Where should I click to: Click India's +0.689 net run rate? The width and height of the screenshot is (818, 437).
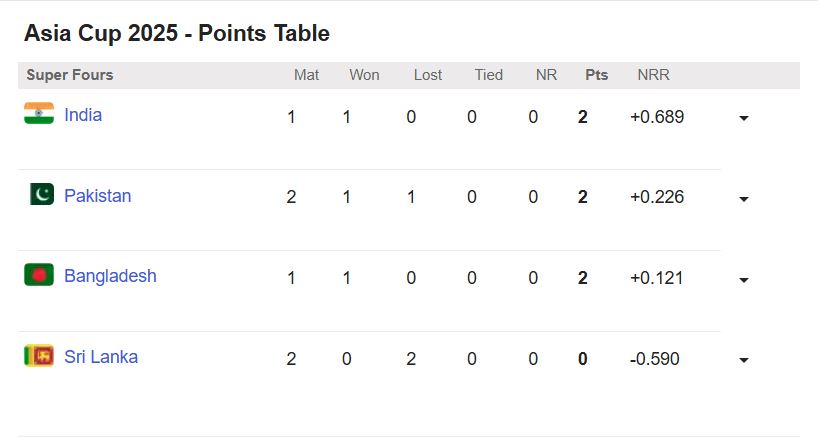pyautogui.click(x=657, y=117)
